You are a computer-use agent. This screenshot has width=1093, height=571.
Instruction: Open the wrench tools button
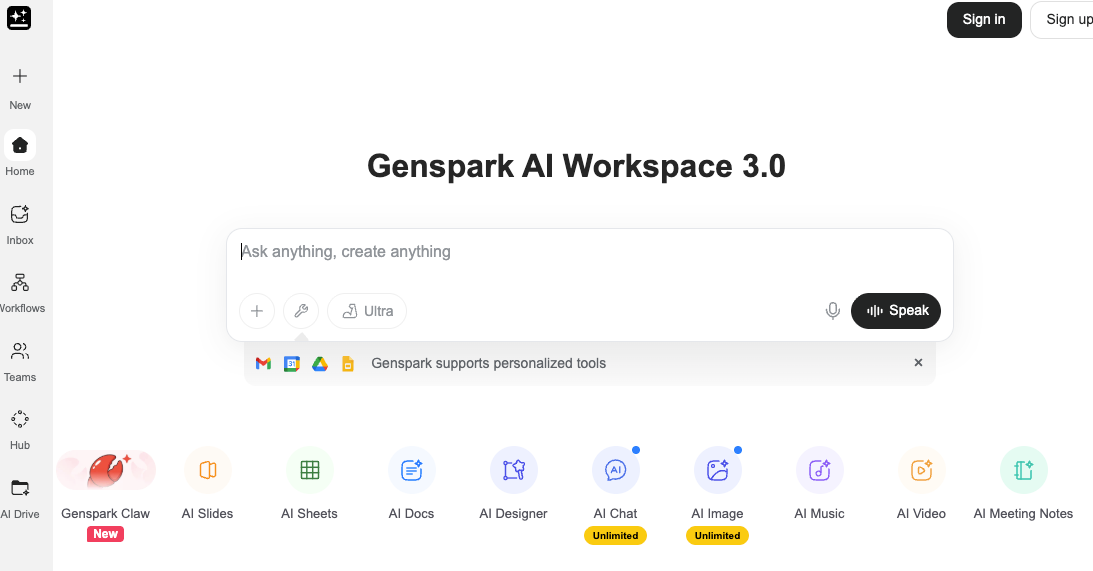[x=301, y=311]
